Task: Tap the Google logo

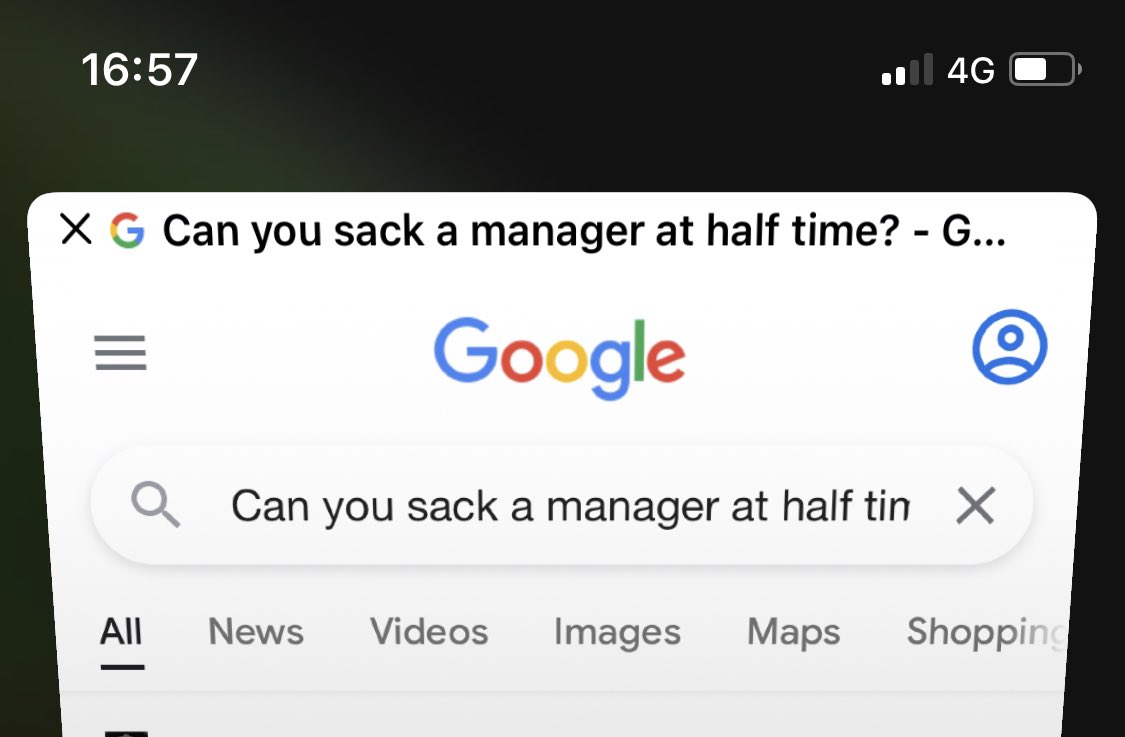Action: [x=560, y=357]
